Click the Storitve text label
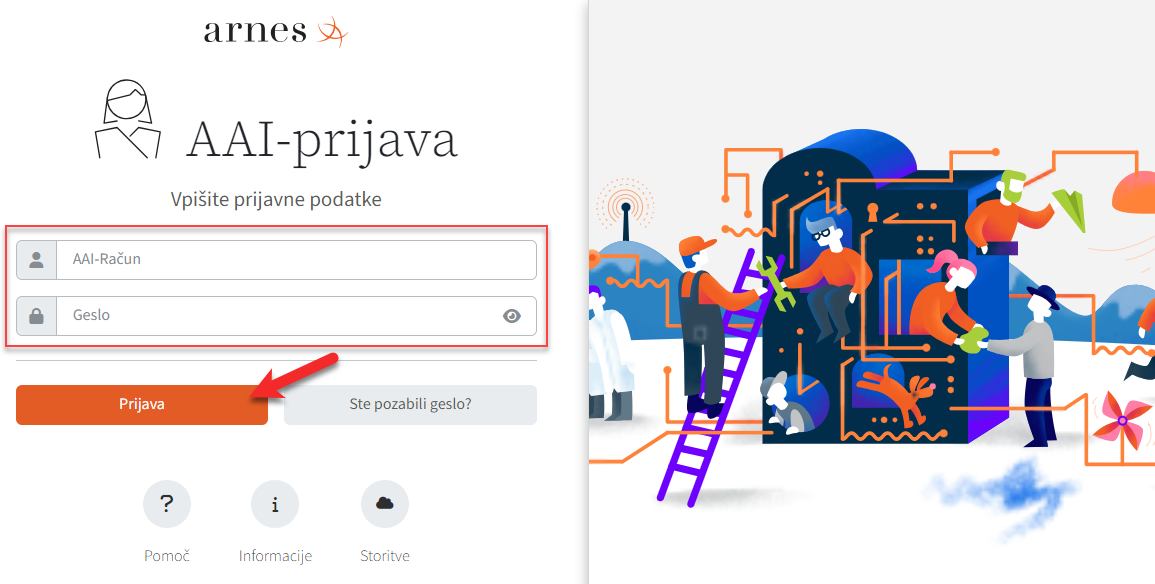The width and height of the screenshot is (1155, 584). [x=385, y=556]
